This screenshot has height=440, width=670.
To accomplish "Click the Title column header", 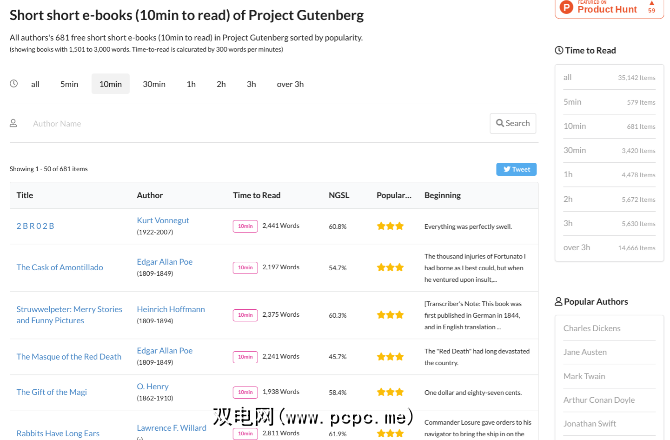I will click(25, 195).
